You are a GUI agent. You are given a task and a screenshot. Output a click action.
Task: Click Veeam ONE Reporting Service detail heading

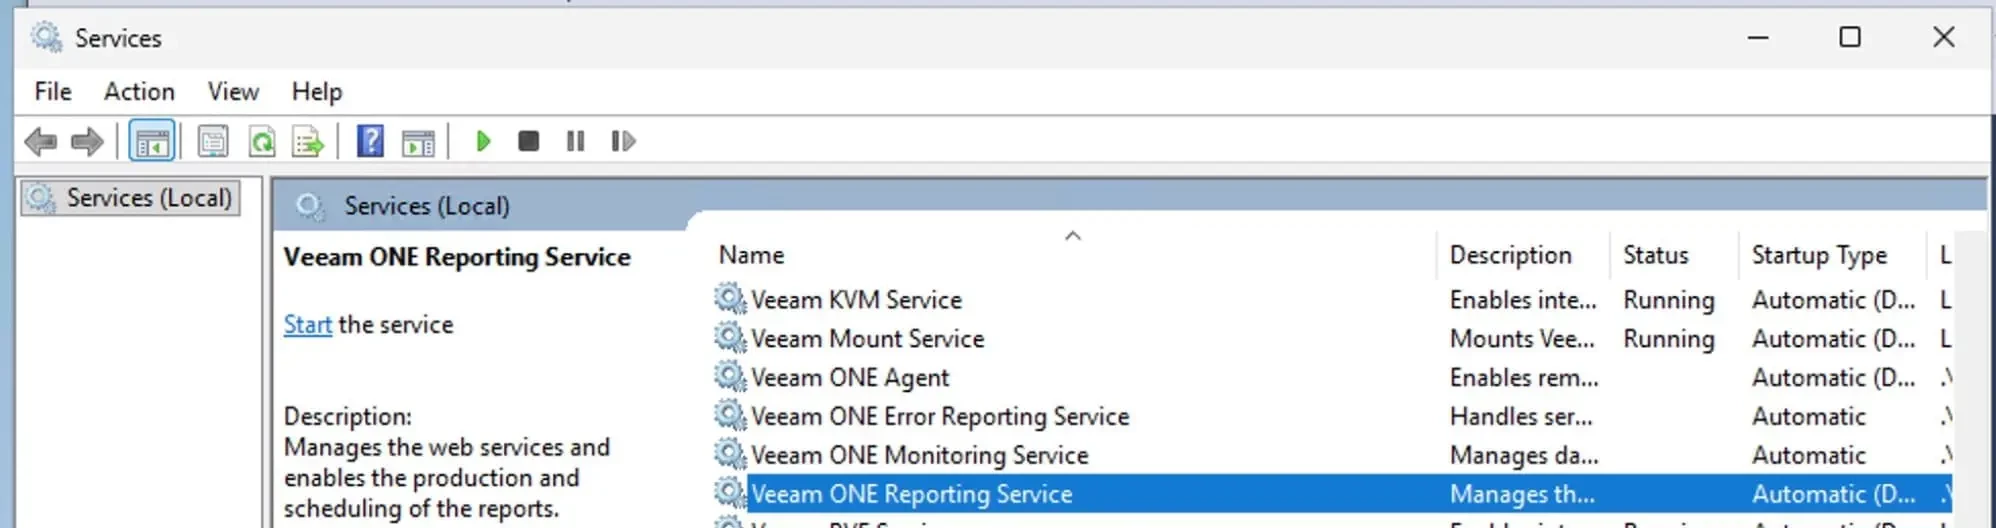[457, 257]
